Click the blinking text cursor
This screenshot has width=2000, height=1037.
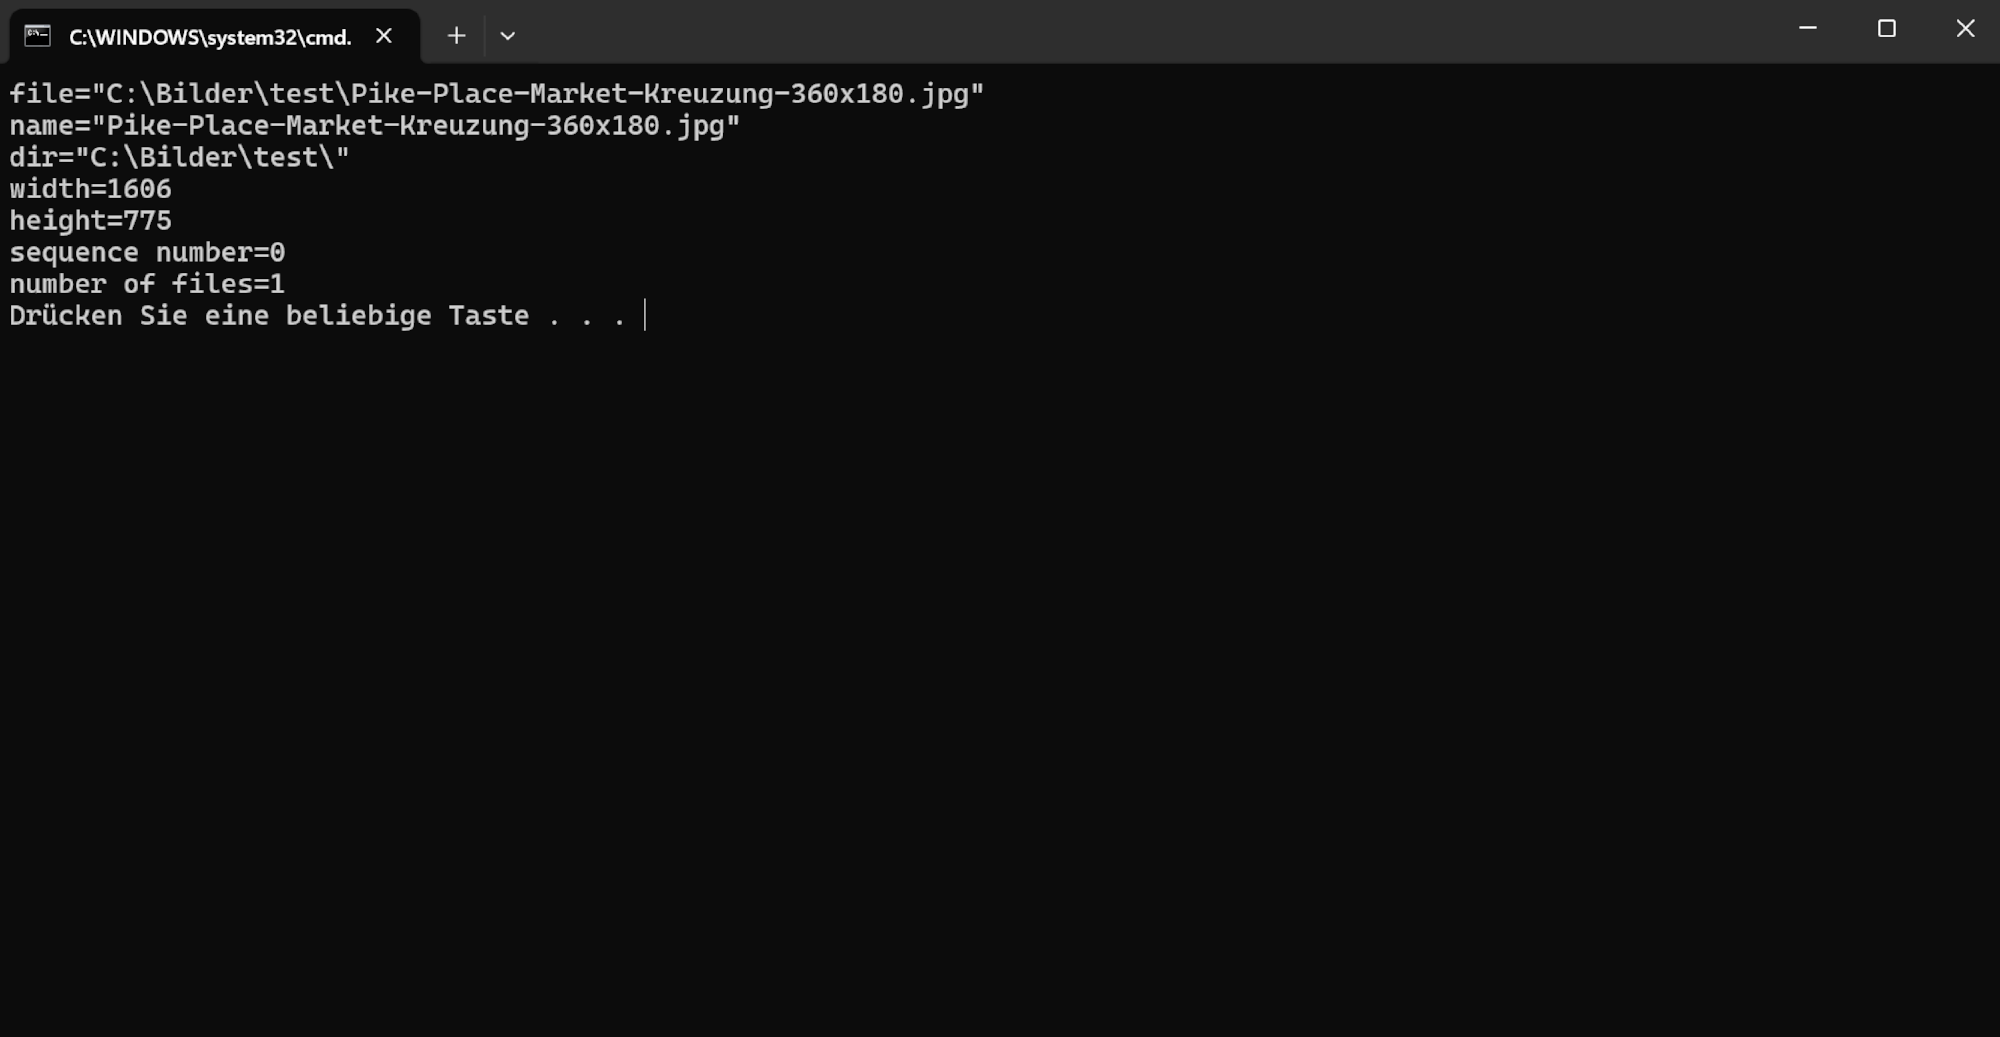[x=645, y=316]
